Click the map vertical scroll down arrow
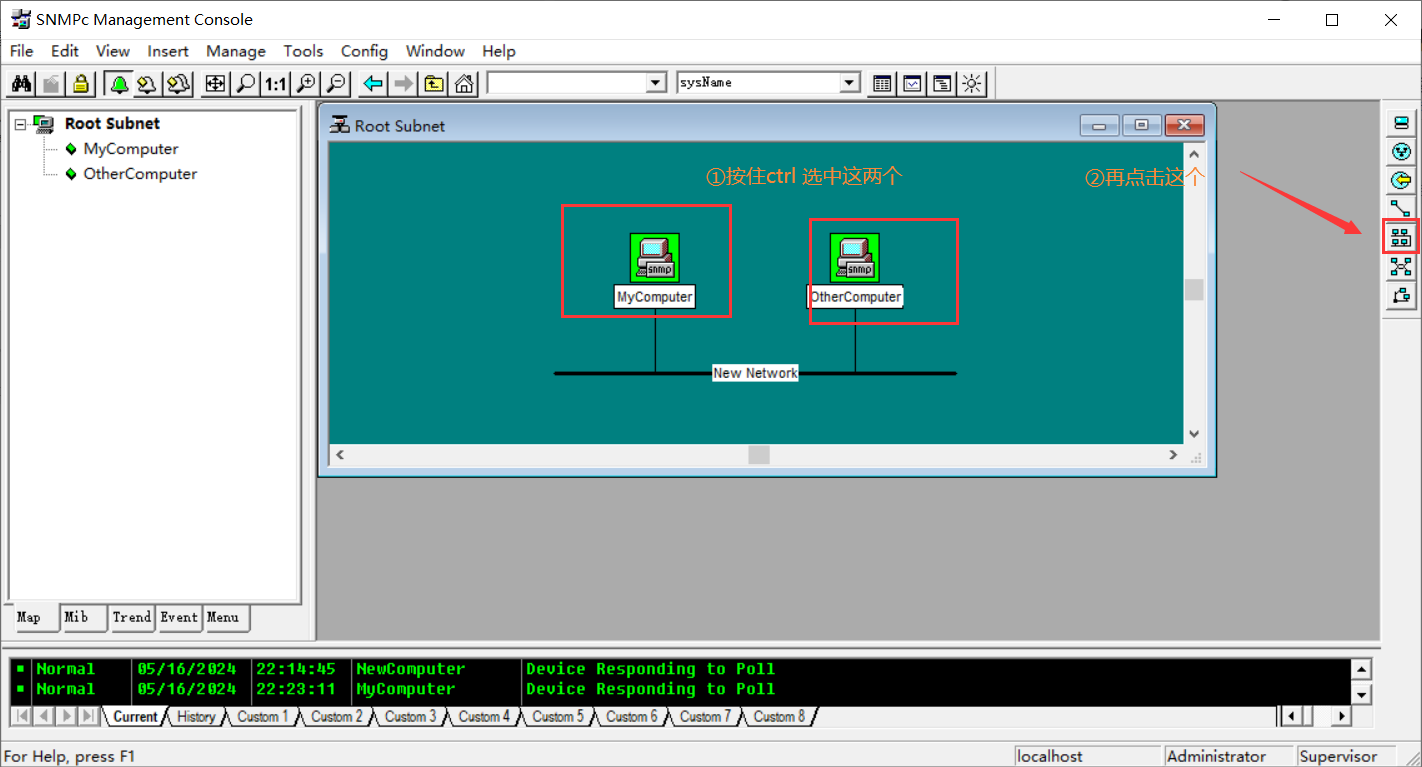Viewport: 1422px width, 767px height. coord(1193,434)
